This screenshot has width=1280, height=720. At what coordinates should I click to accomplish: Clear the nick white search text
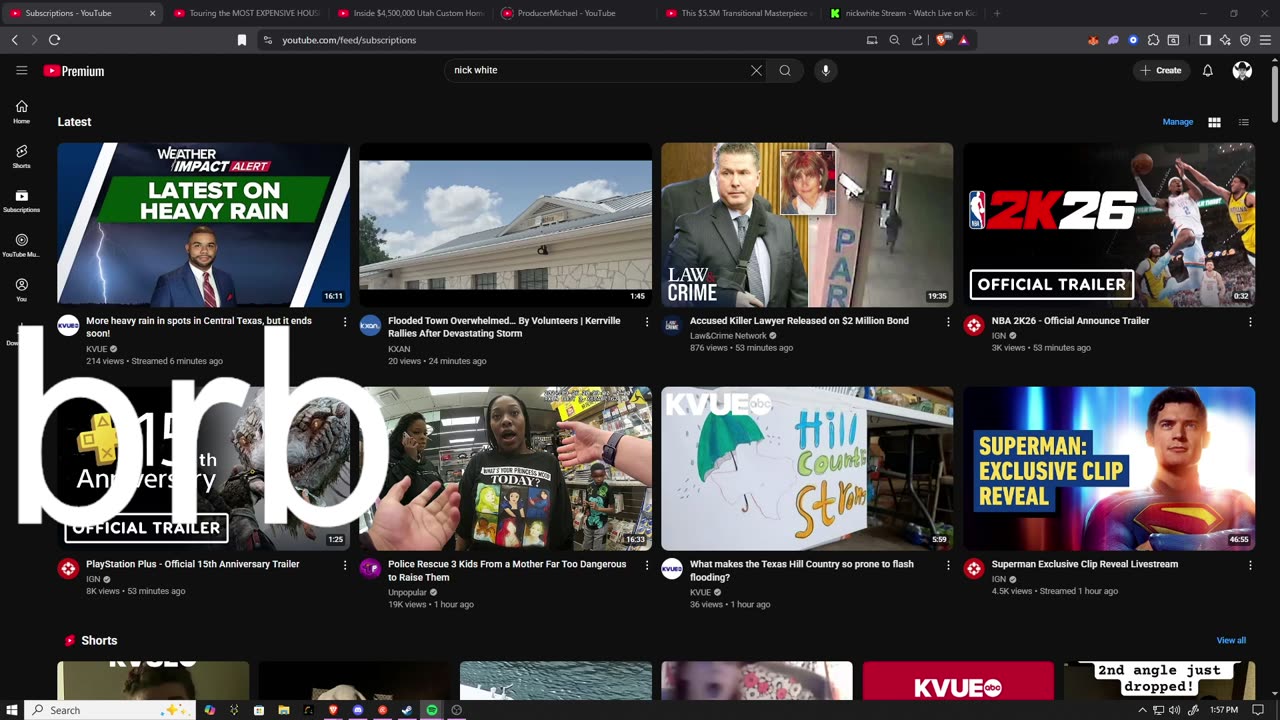756,70
